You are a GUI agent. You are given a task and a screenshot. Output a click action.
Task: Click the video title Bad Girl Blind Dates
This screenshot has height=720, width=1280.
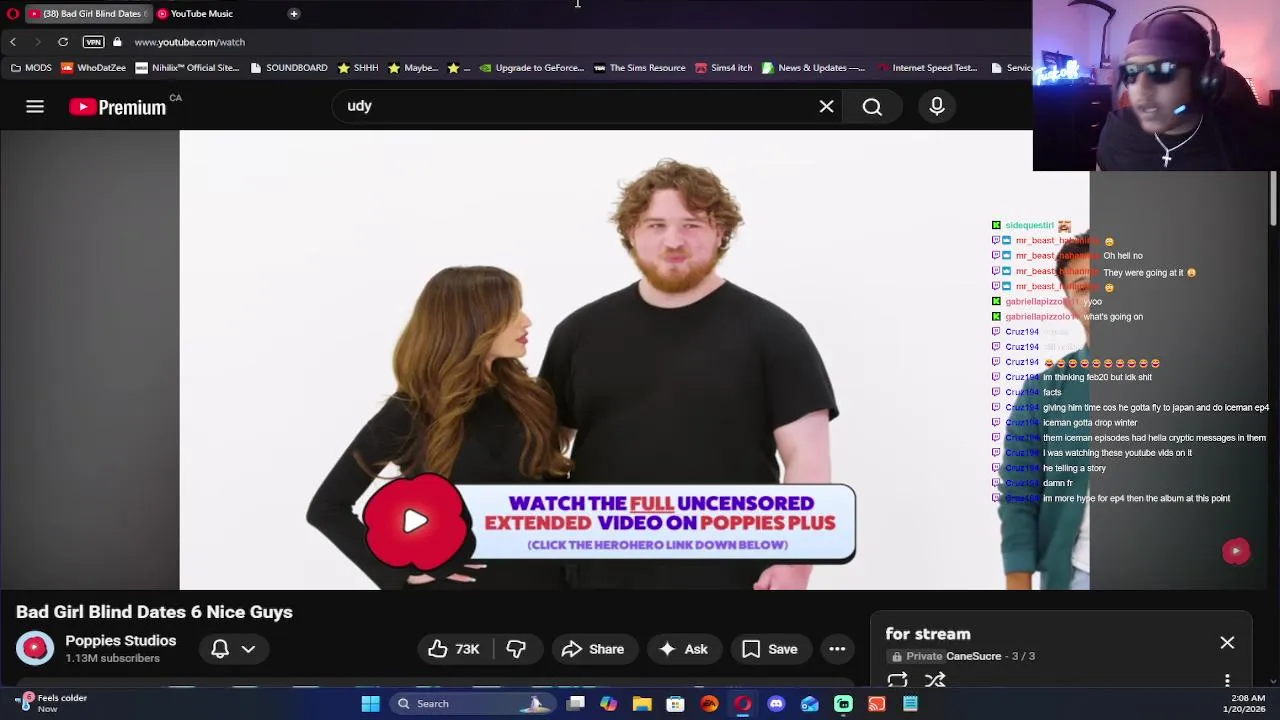pyautogui.click(x=154, y=612)
